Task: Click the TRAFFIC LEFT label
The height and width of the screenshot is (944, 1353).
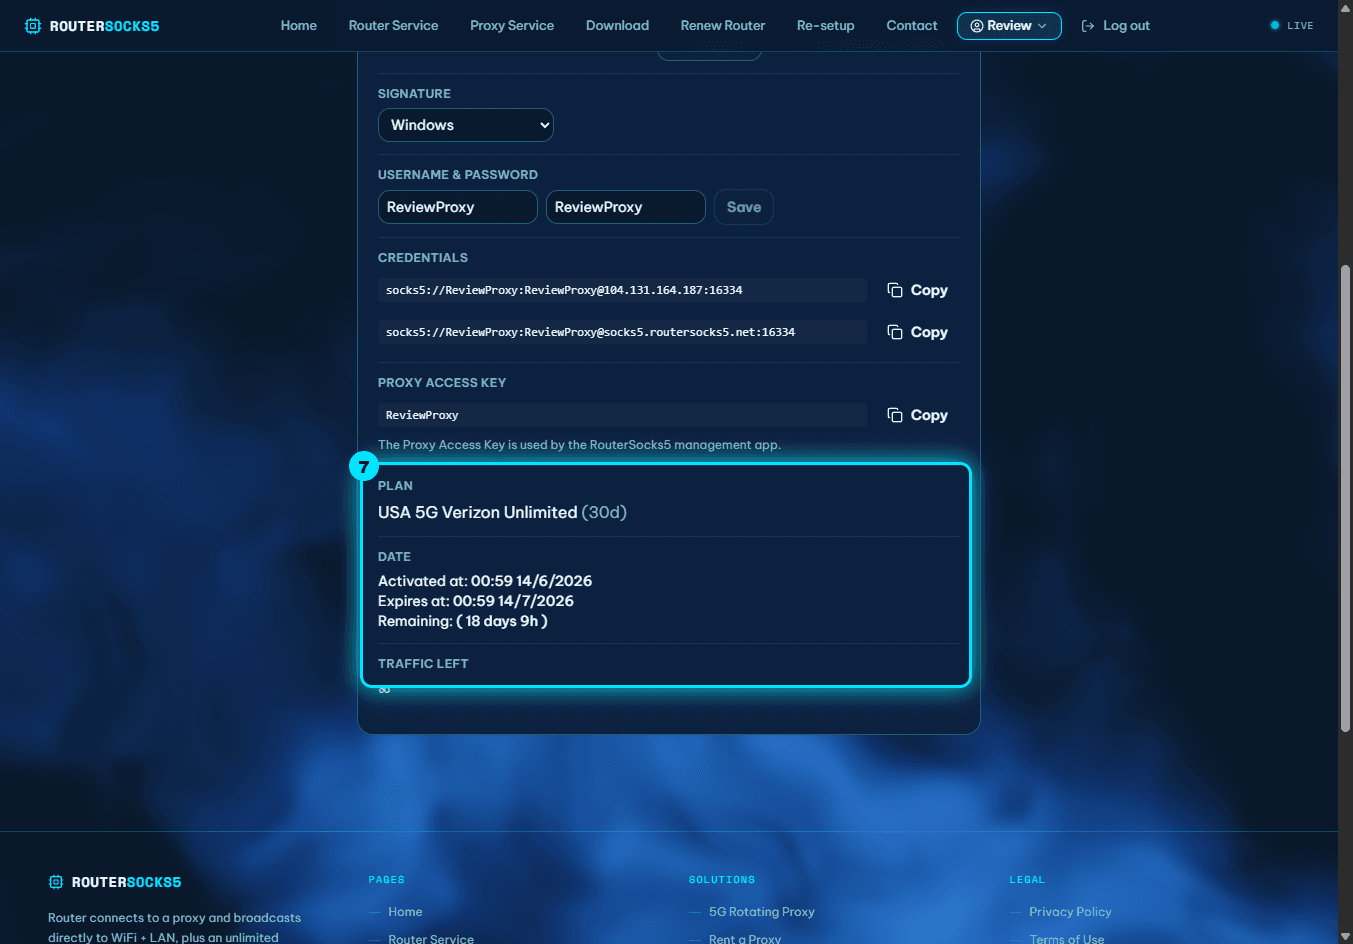Action: click(423, 664)
